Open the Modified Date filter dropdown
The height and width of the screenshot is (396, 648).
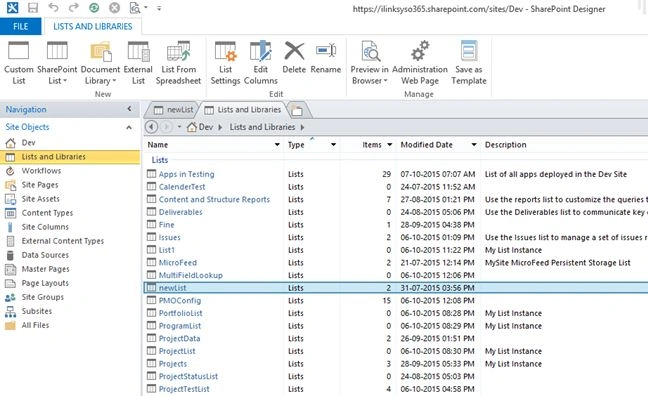tap(474, 145)
